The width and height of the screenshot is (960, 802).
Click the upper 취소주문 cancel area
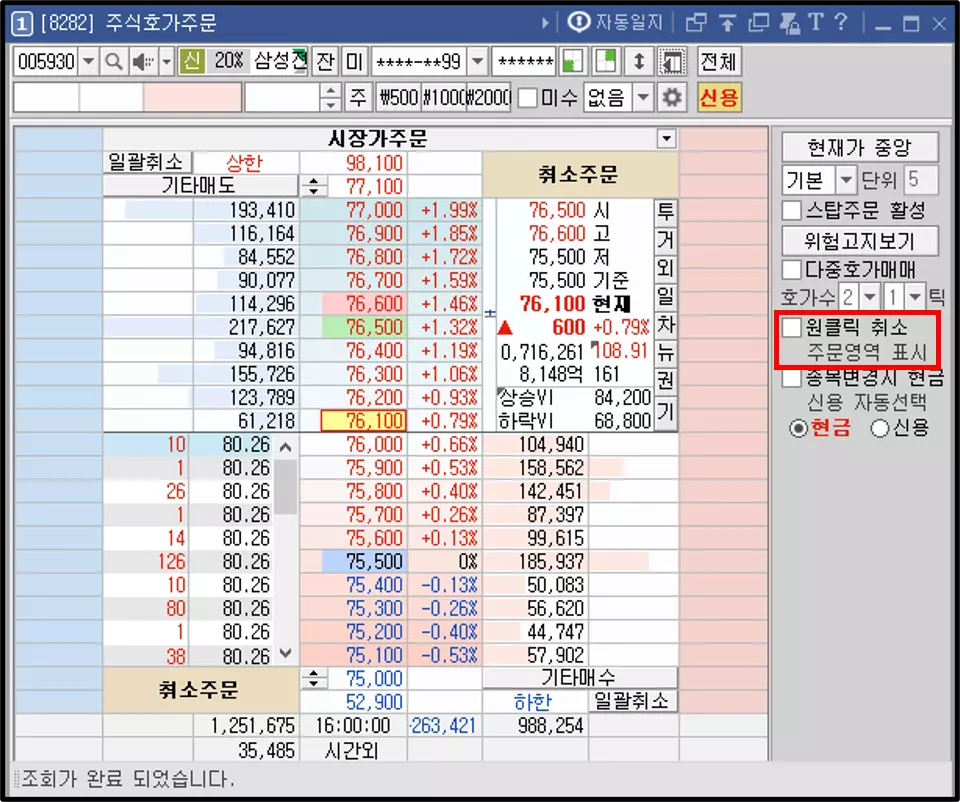click(x=580, y=175)
